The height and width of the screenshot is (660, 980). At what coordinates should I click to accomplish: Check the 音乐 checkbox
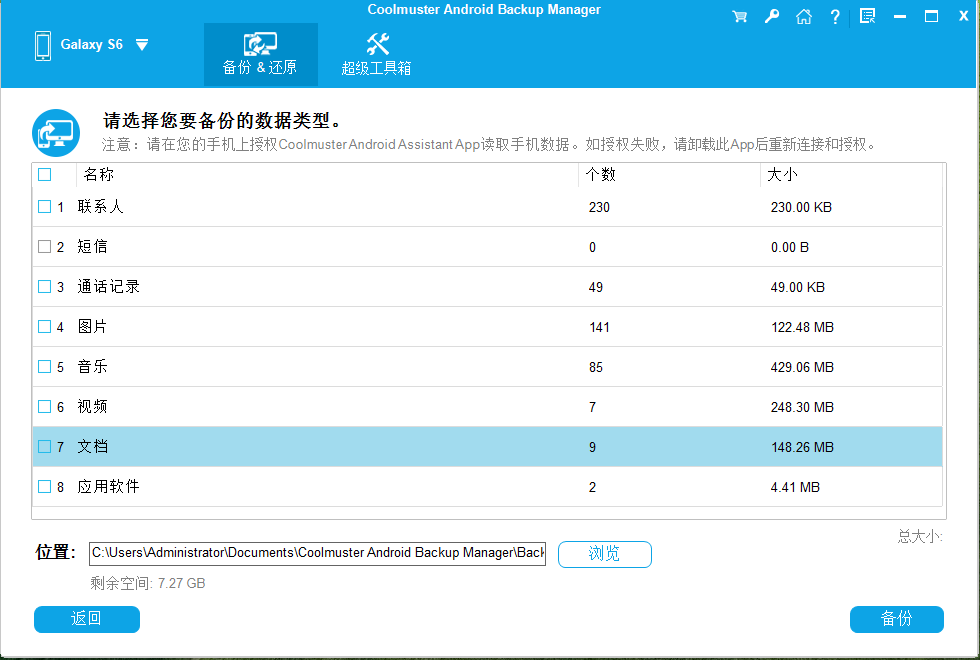point(44,367)
